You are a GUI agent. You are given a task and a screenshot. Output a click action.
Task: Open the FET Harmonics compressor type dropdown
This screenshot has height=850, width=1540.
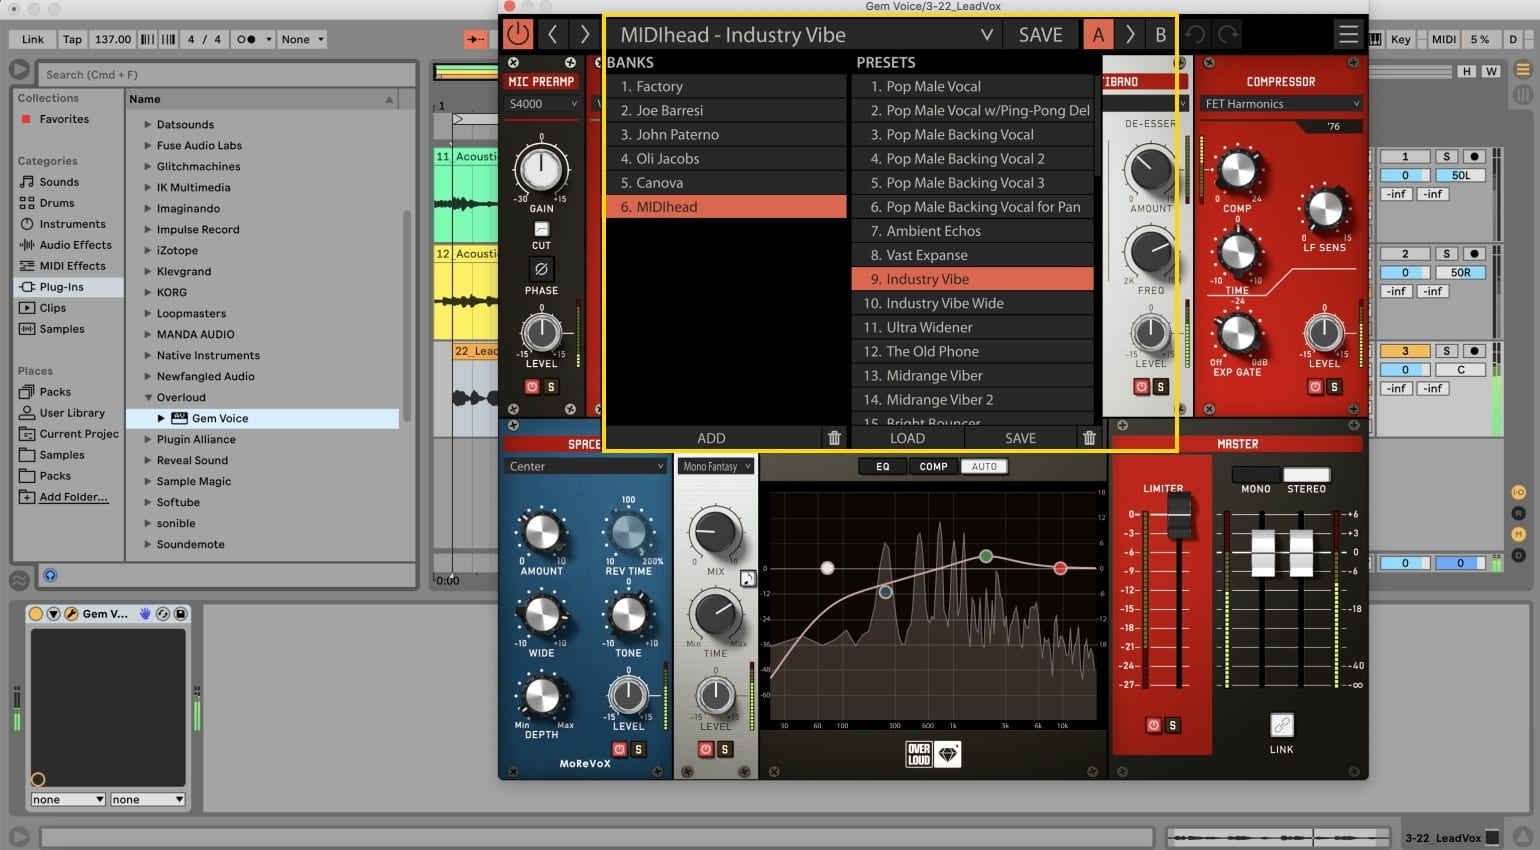(x=1281, y=104)
